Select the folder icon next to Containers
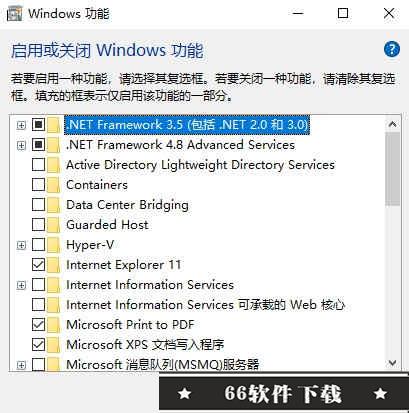409x413 pixels. tap(53, 185)
